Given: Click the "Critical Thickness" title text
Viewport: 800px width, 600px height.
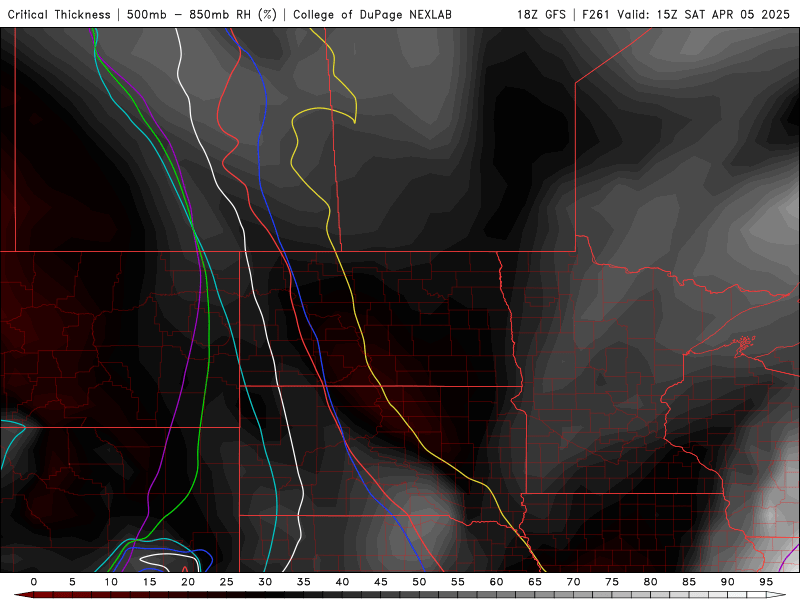Looking at the screenshot, I should click(59, 15).
